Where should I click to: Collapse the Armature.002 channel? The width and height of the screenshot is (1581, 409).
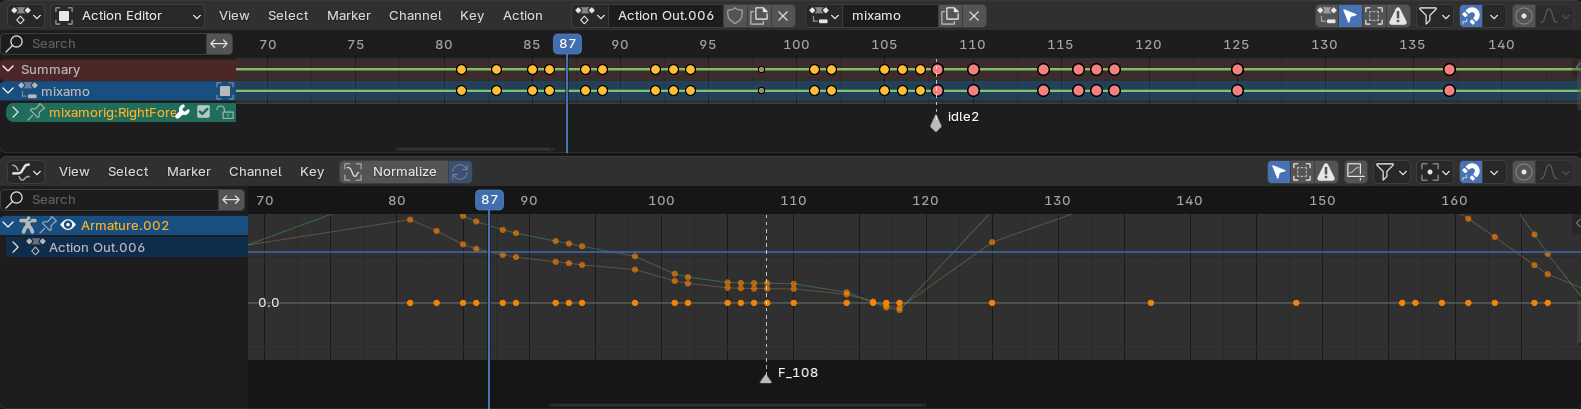(9, 225)
